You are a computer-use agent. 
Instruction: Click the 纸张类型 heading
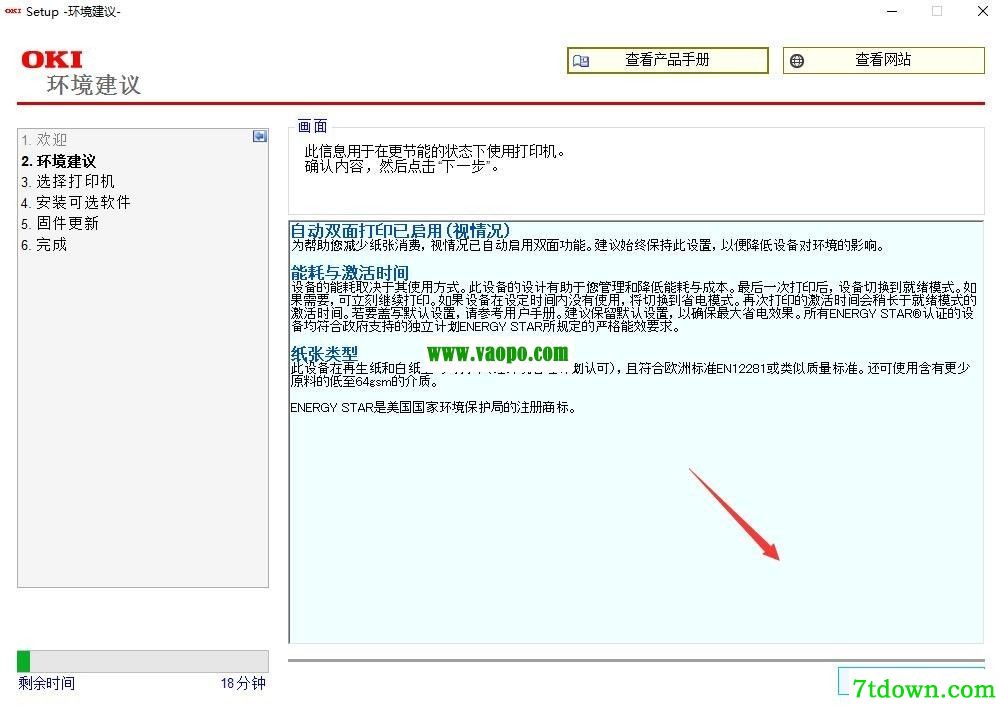click(x=324, y=353)
